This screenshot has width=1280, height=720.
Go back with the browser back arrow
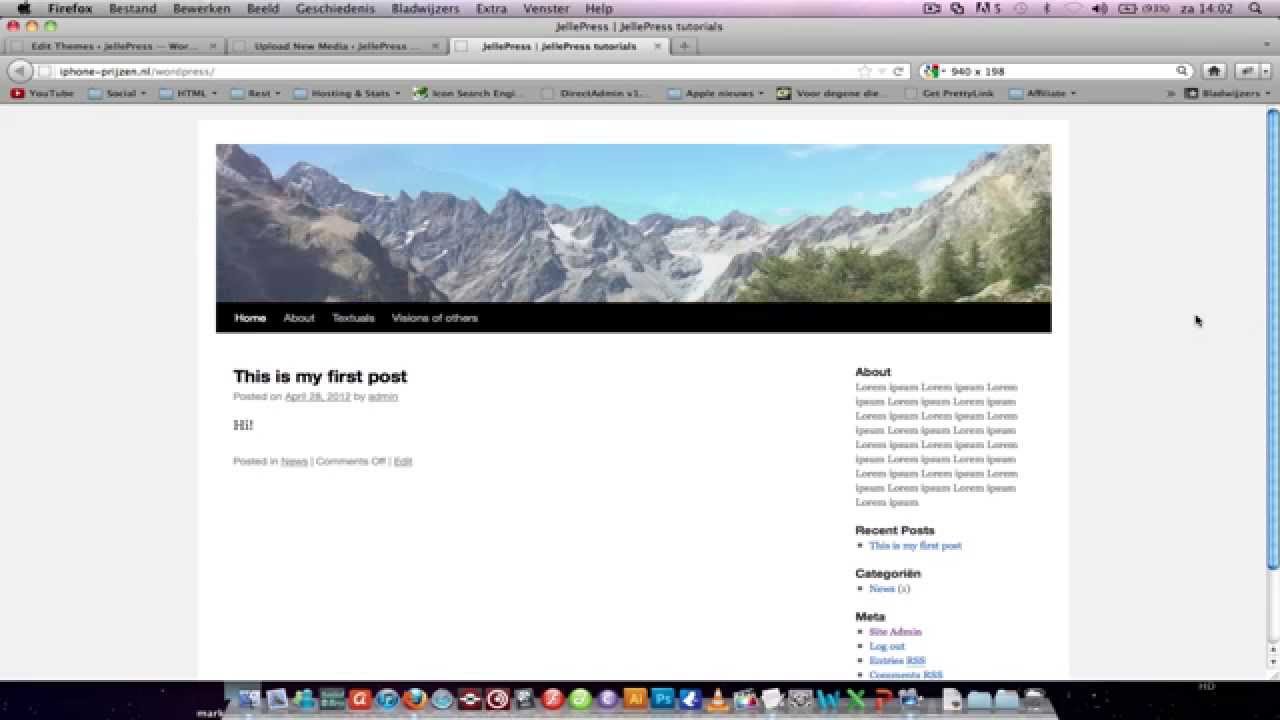(19, 71)
